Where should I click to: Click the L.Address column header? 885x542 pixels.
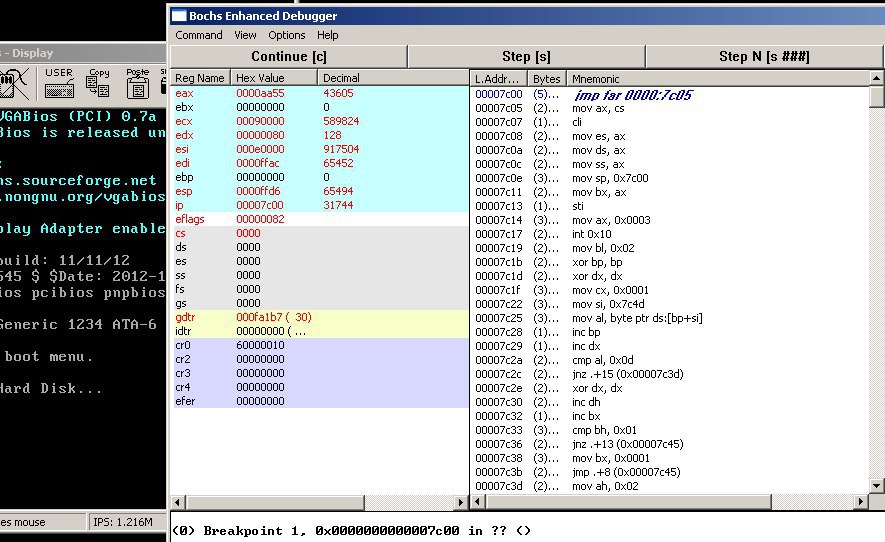pyautogui.click(x=498, y=78)
